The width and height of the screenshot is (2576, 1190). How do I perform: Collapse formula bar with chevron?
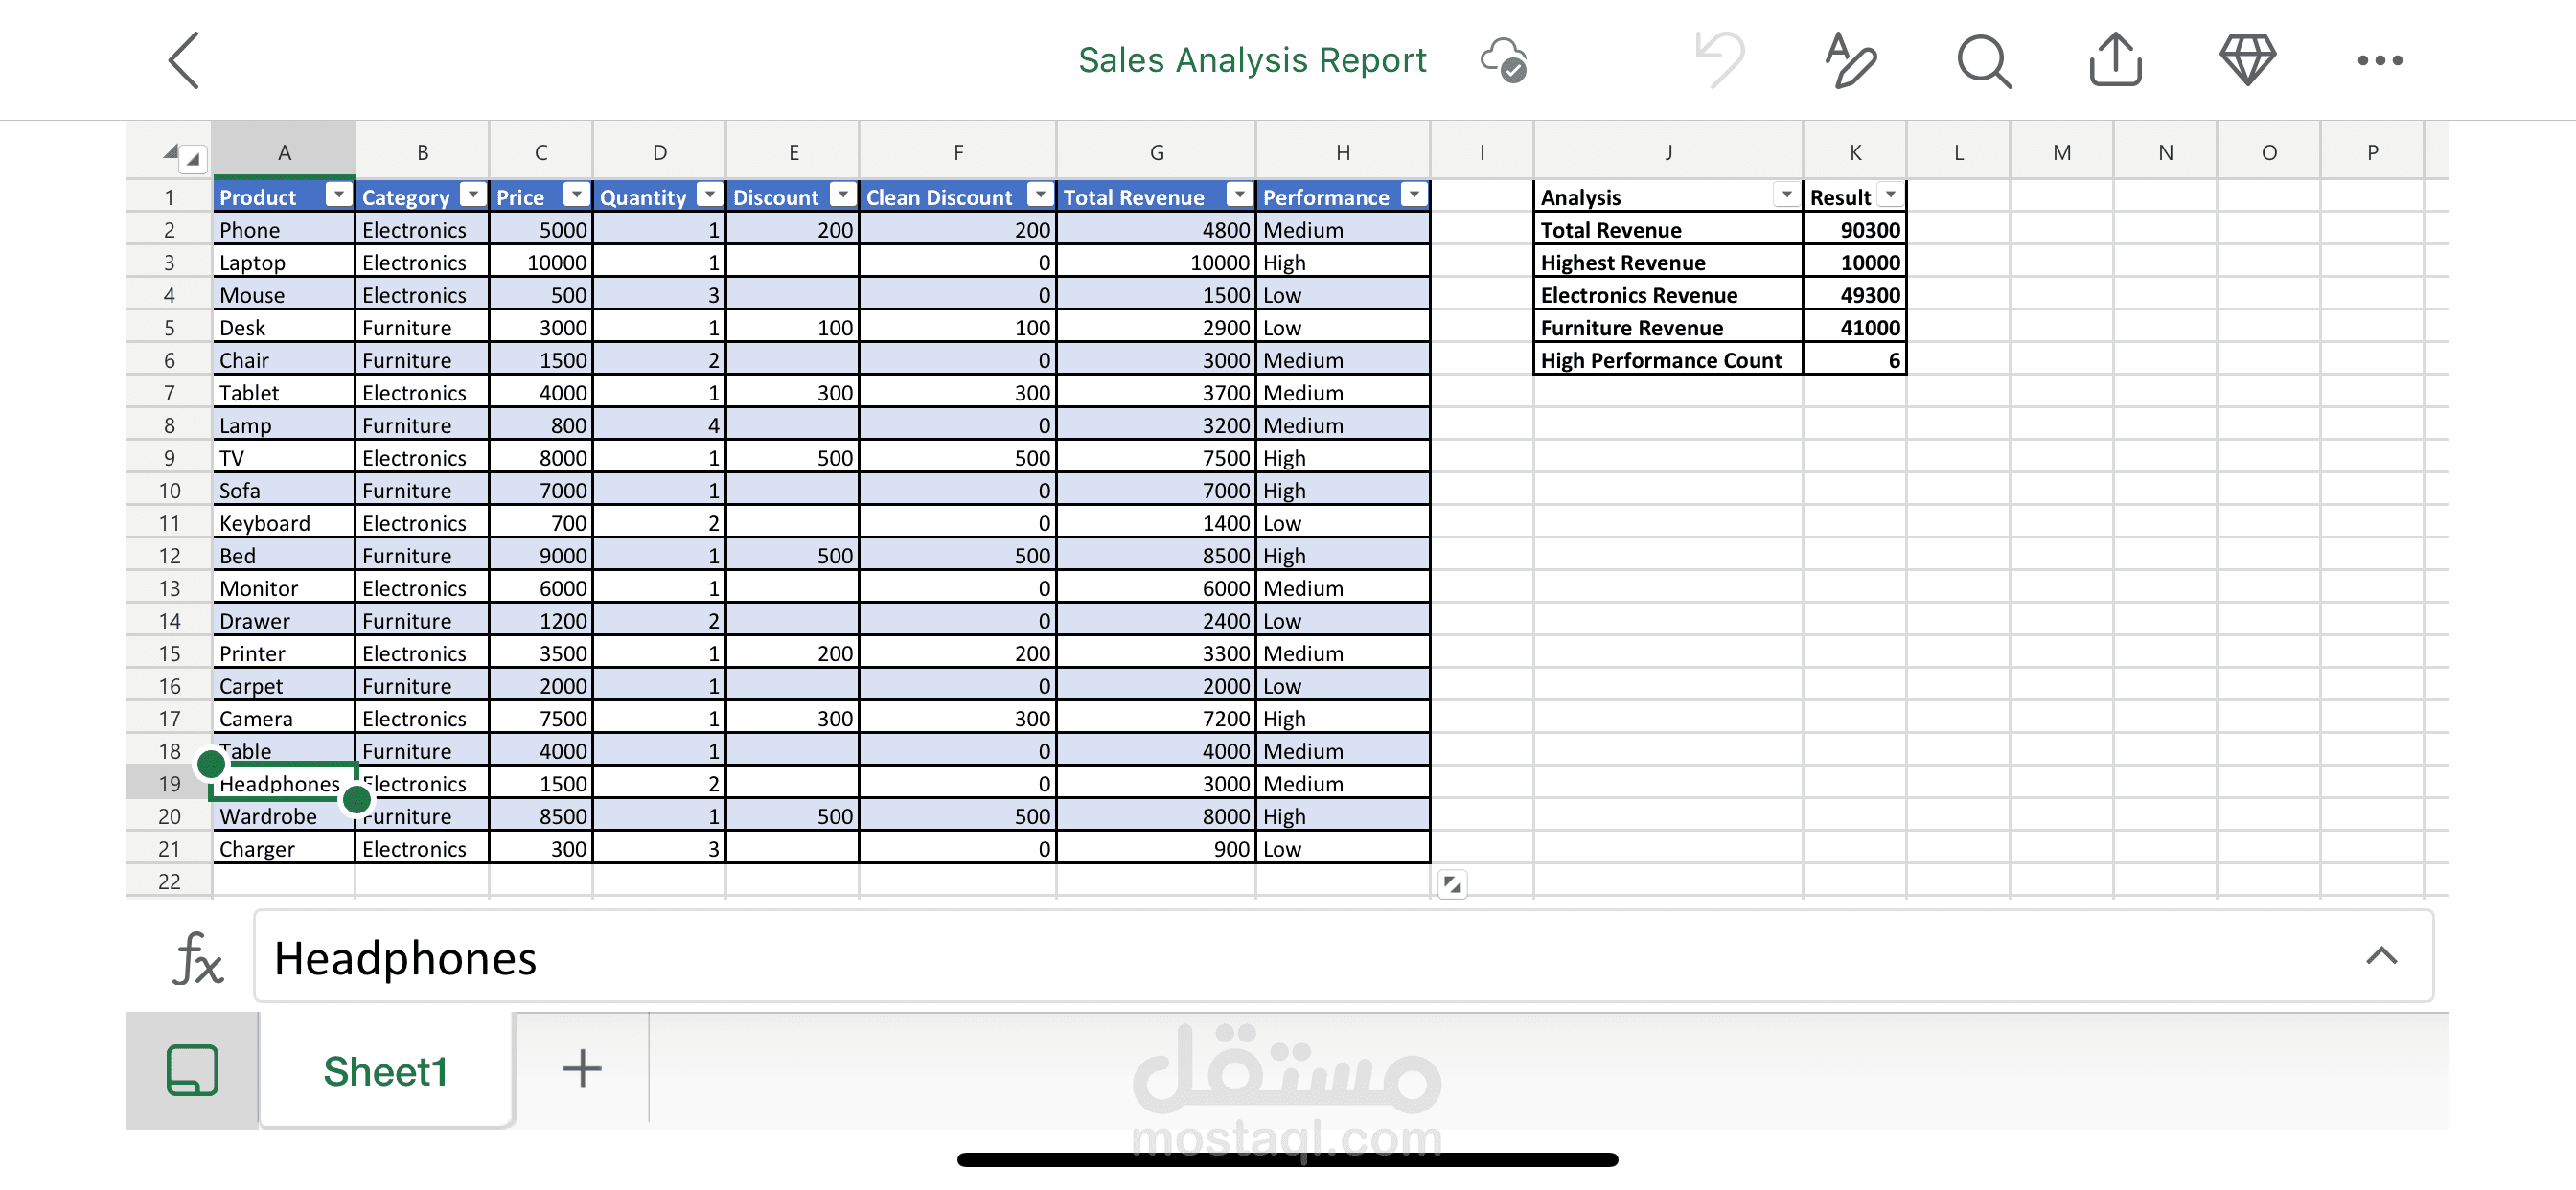click(2381, 956)
